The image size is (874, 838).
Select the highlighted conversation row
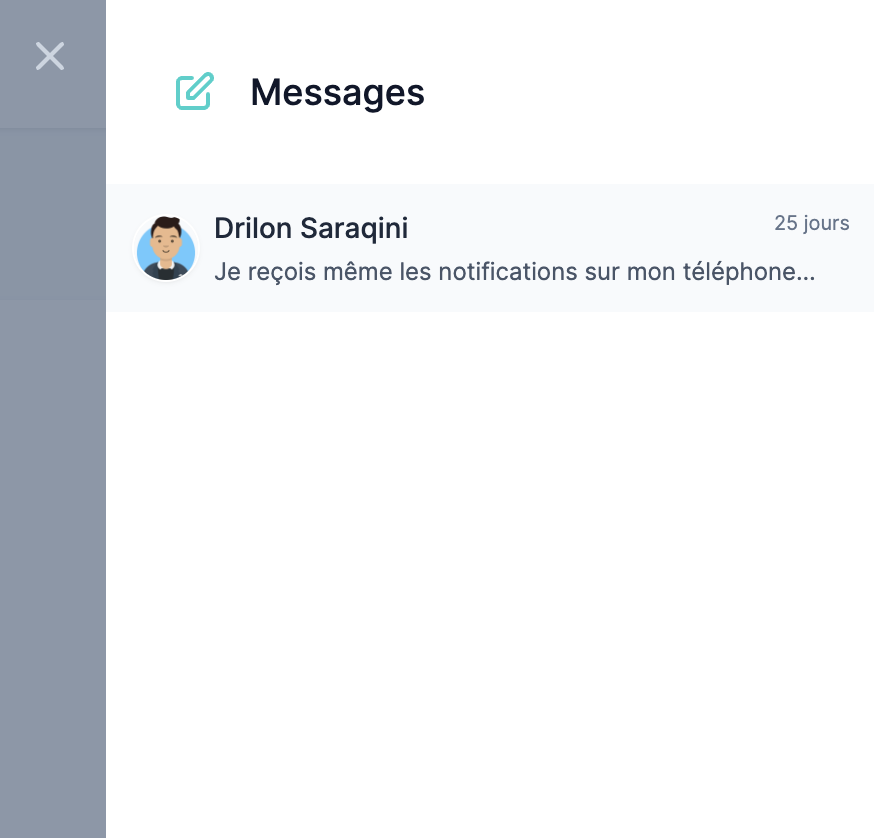tap(600, 248)
